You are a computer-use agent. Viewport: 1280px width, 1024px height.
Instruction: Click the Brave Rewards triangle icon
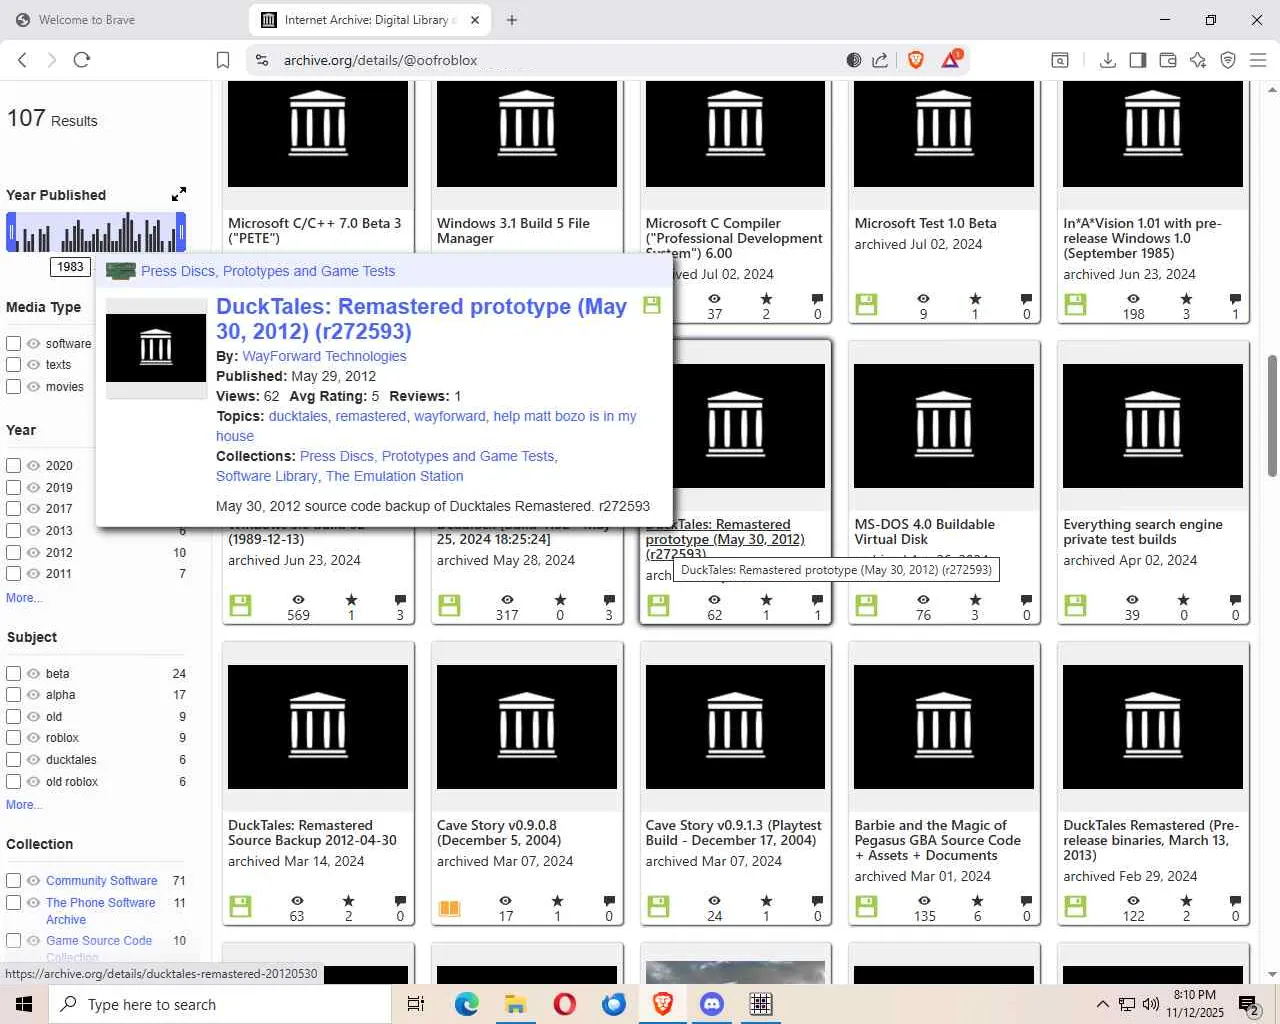click(950, 60)
